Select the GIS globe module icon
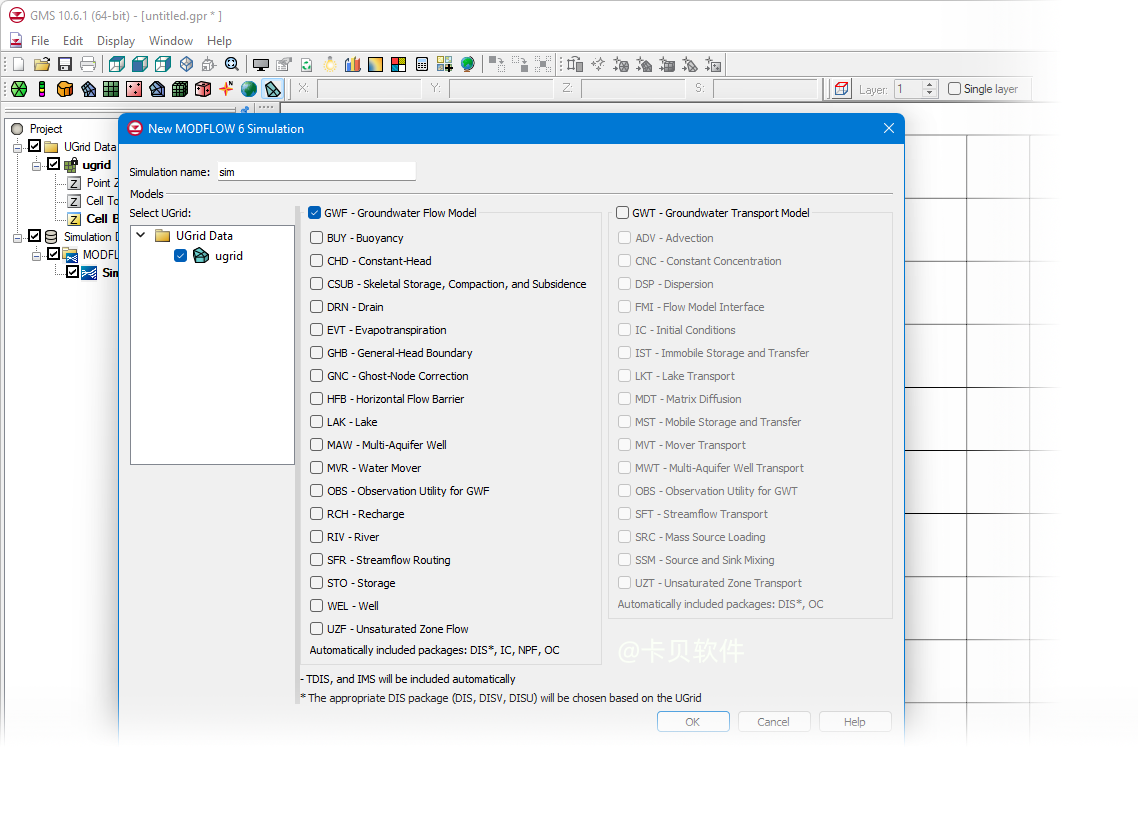 click(249, 89)
